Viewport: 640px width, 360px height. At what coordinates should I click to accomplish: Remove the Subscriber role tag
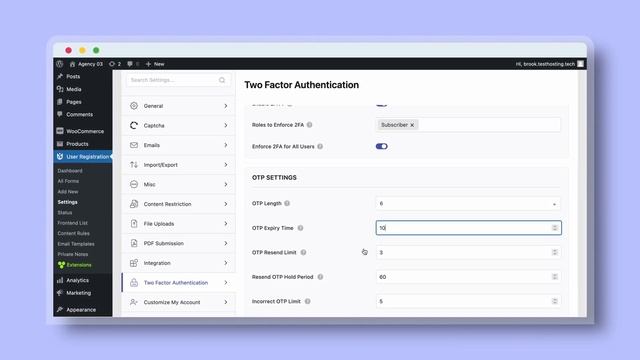pos(412,125)
